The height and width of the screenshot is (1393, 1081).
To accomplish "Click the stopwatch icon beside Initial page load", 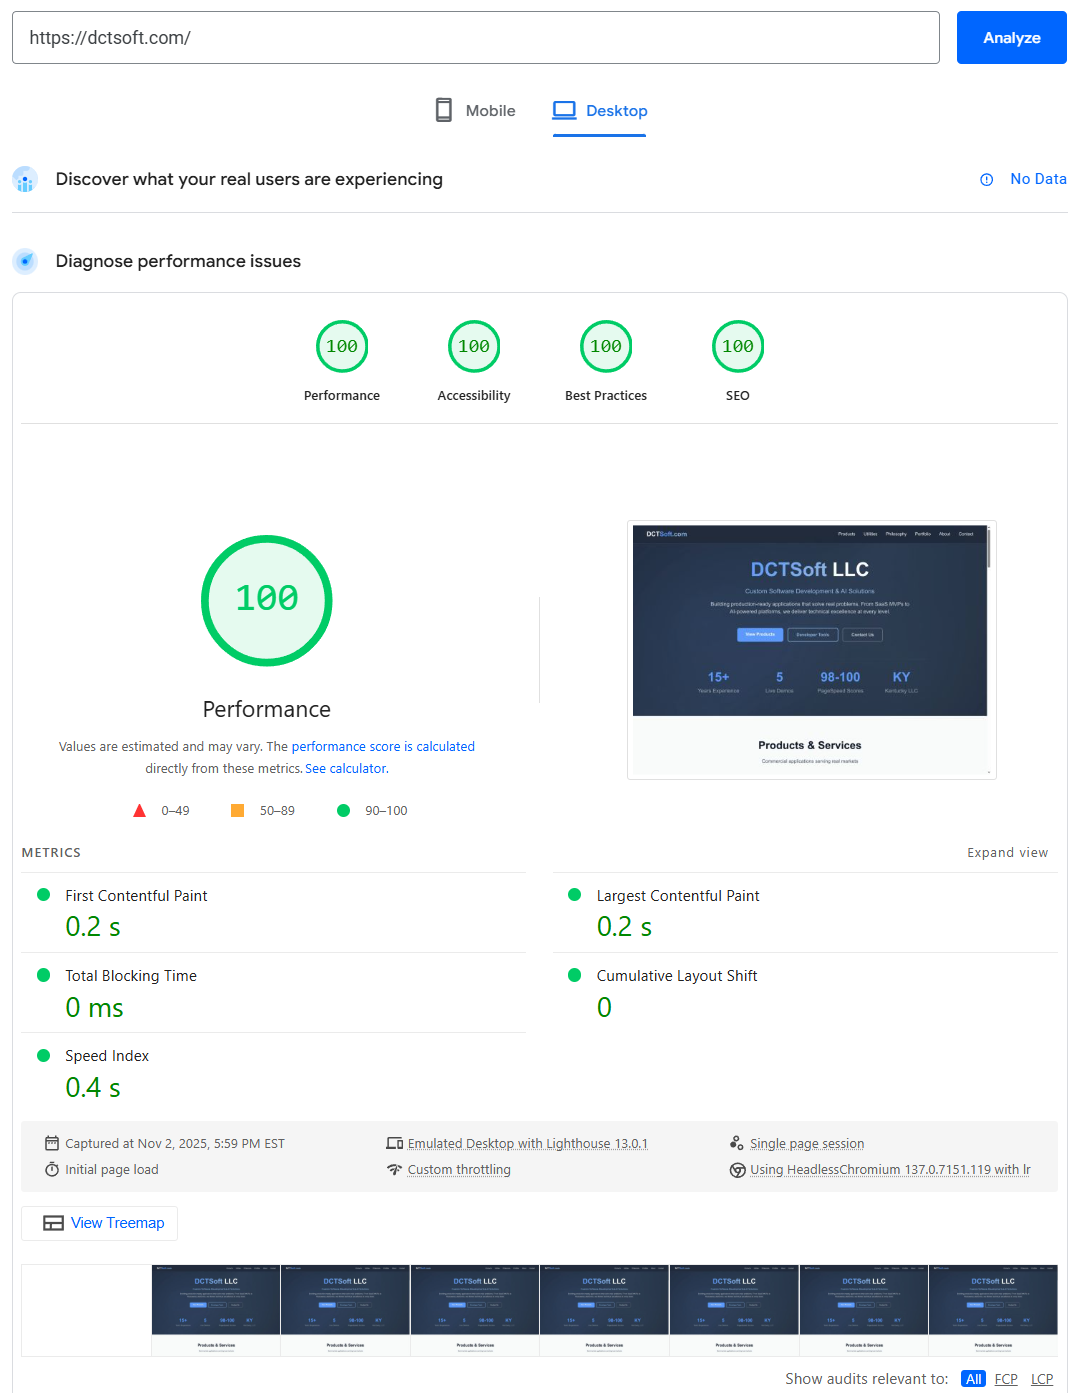I will coord(52,1169).
